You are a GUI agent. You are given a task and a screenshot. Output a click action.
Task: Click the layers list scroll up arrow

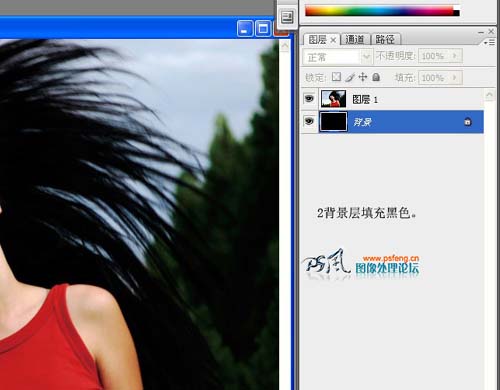pyautogui.click(x=489, y=95)
